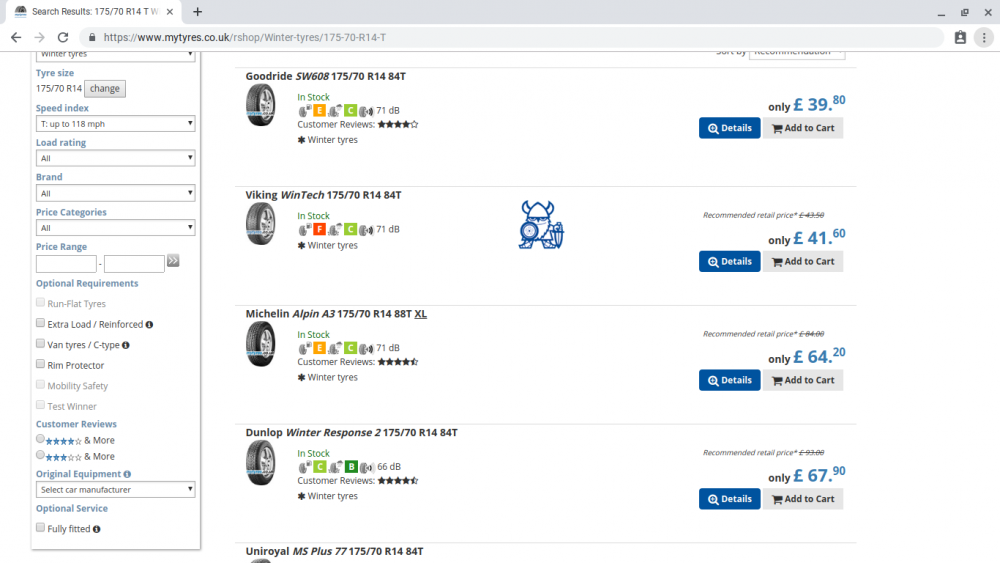Screen dimensions: 1000x563
Task: Click Michelin customer review stars
Action: click(398, 362)
